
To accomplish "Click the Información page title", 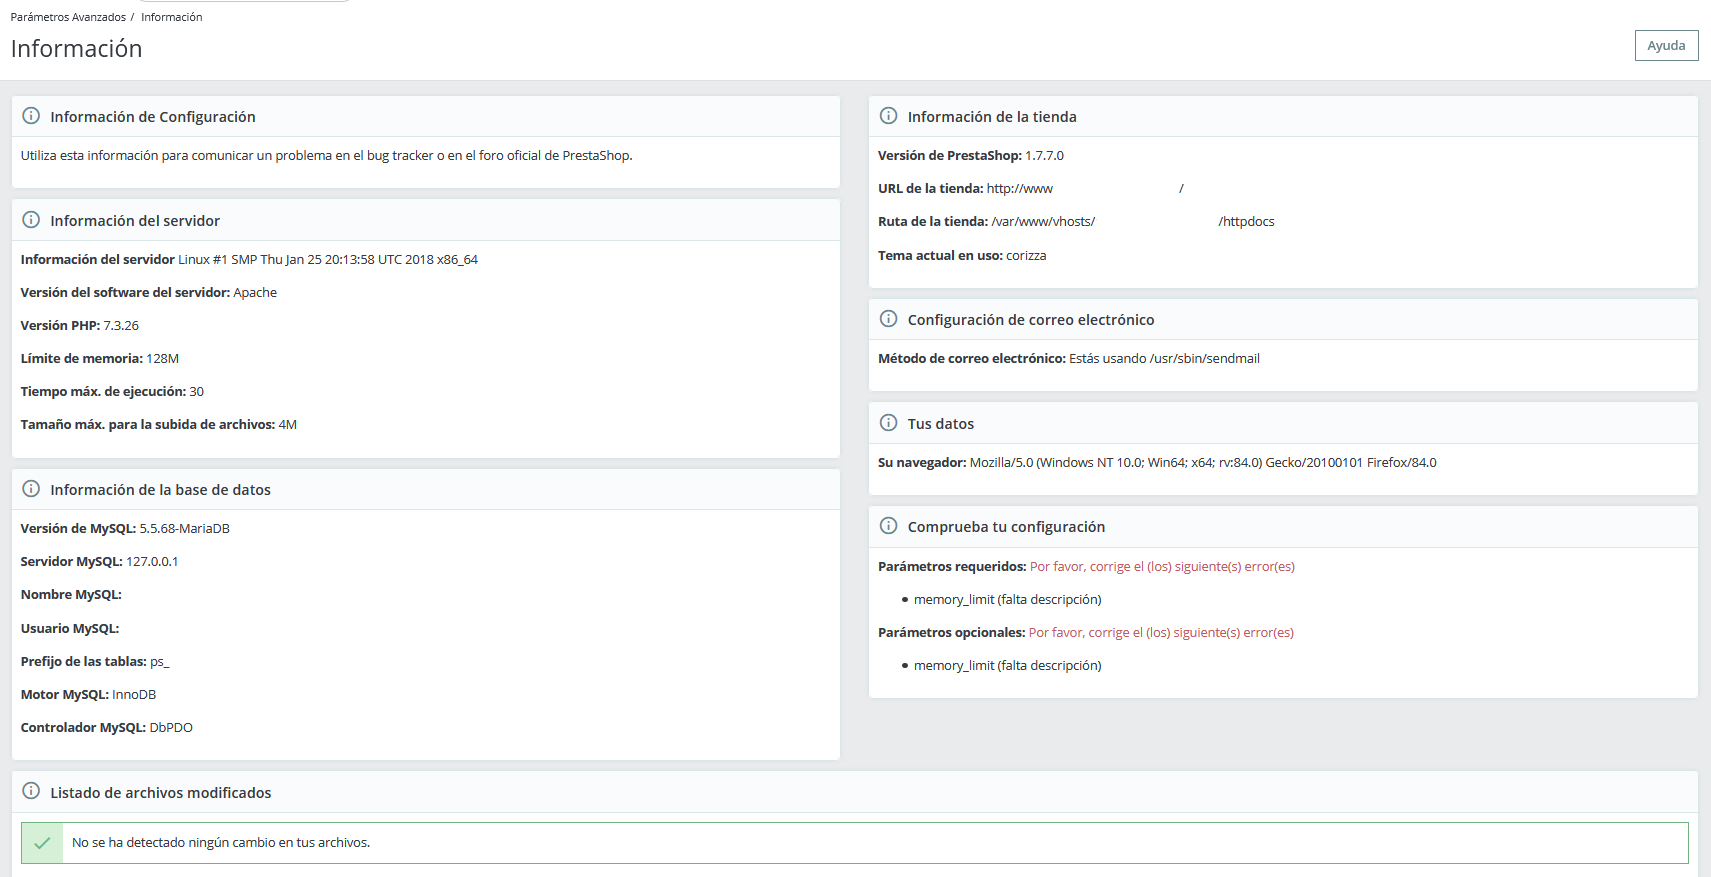I will (x=76, y=49).
